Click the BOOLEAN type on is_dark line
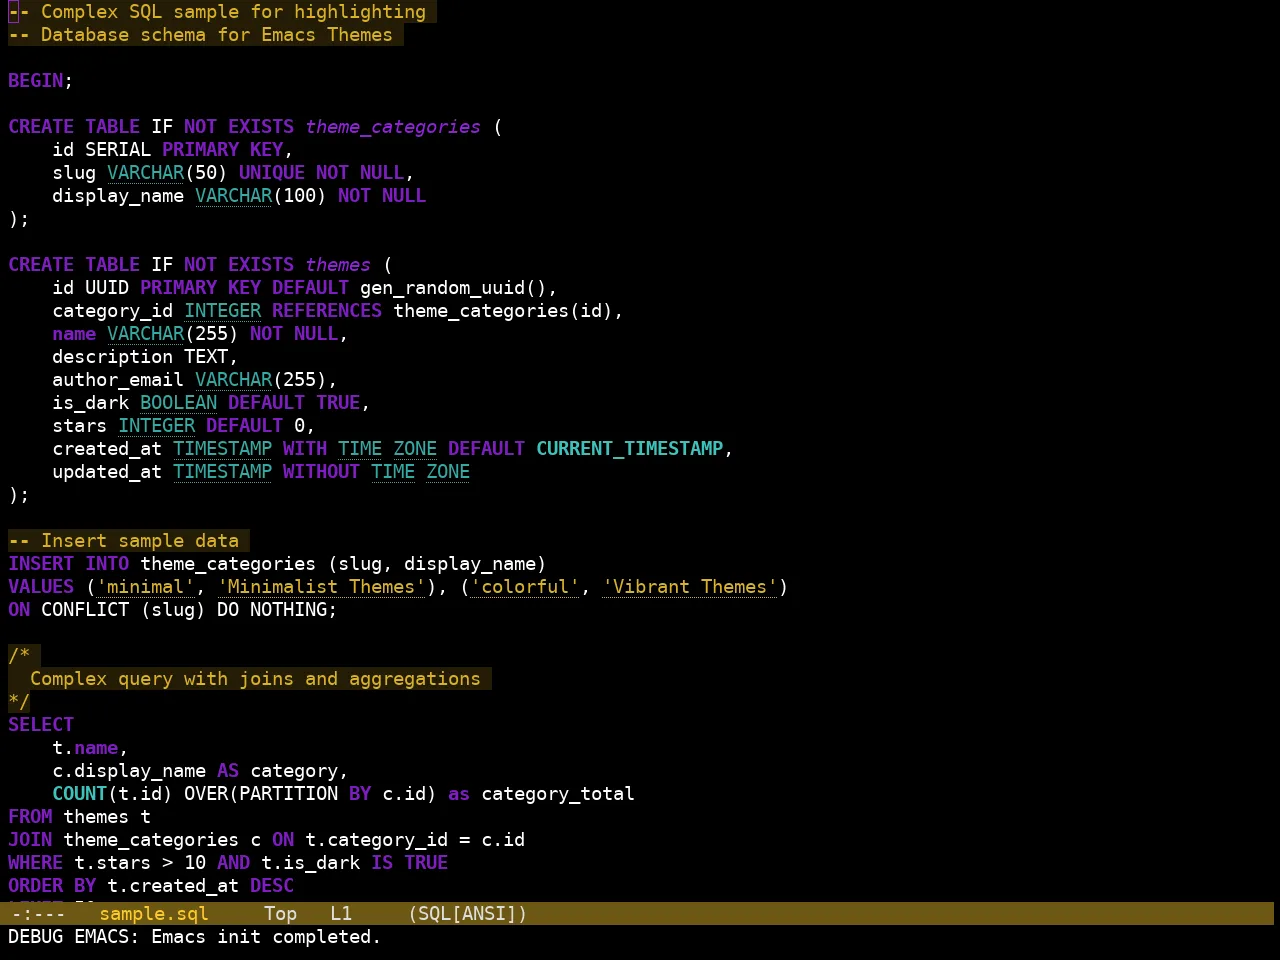 pos(178,402)
